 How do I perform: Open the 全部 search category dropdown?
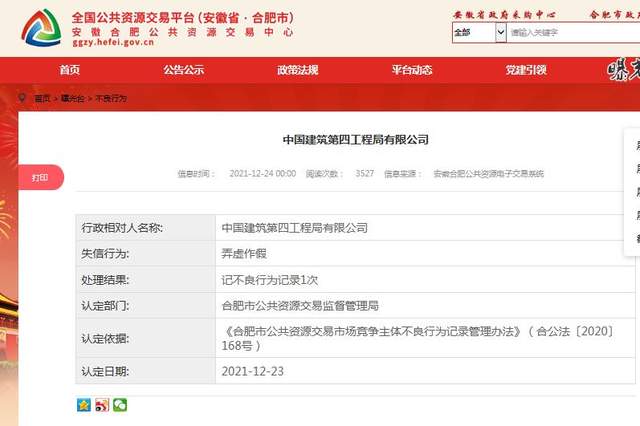479,32
